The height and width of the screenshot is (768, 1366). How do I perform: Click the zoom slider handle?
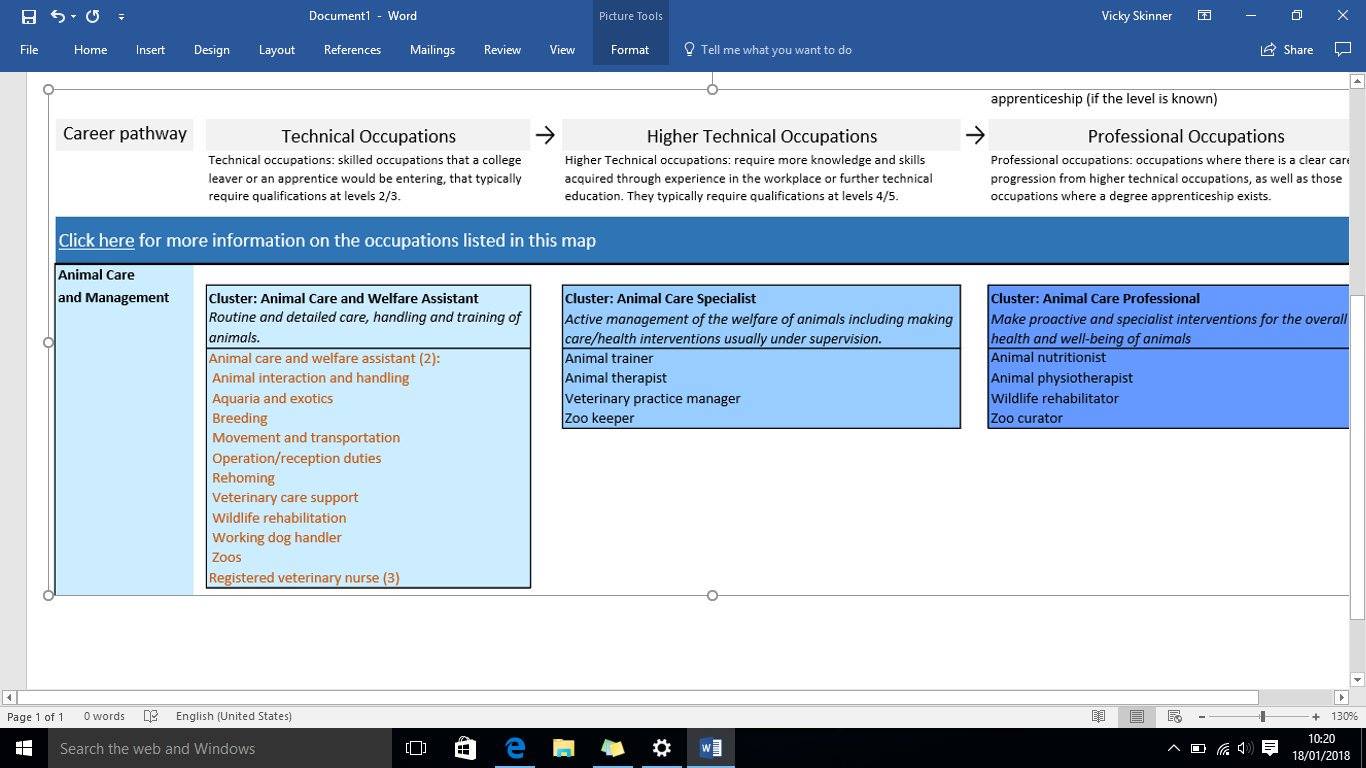click(x=1263, y=716)
